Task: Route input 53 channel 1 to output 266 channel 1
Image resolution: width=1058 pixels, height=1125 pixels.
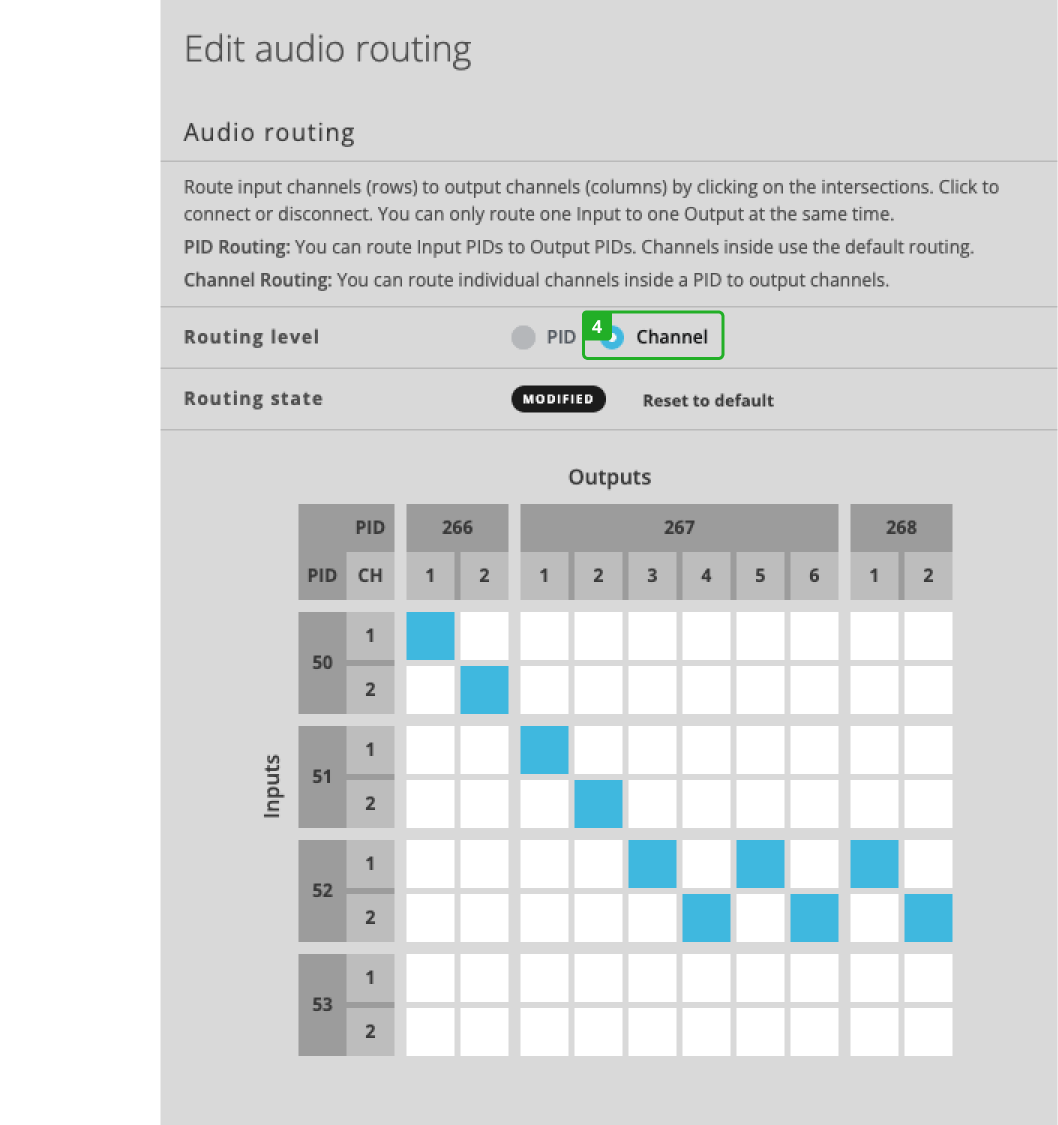Action: coord(430,978)
